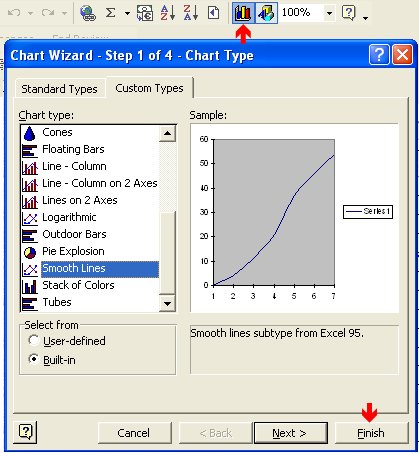Click the chart type list scroll down arrow

point(167,303)
